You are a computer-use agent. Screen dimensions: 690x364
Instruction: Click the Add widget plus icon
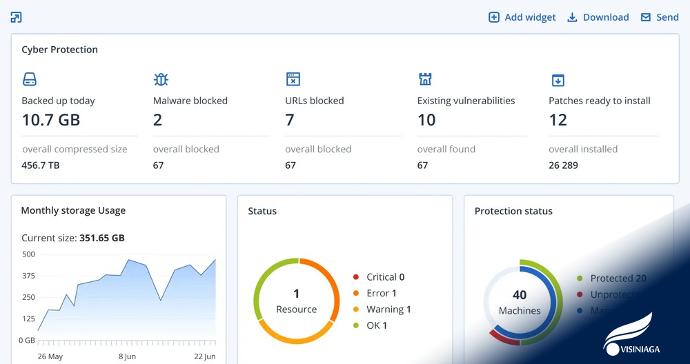coord(494,17)
